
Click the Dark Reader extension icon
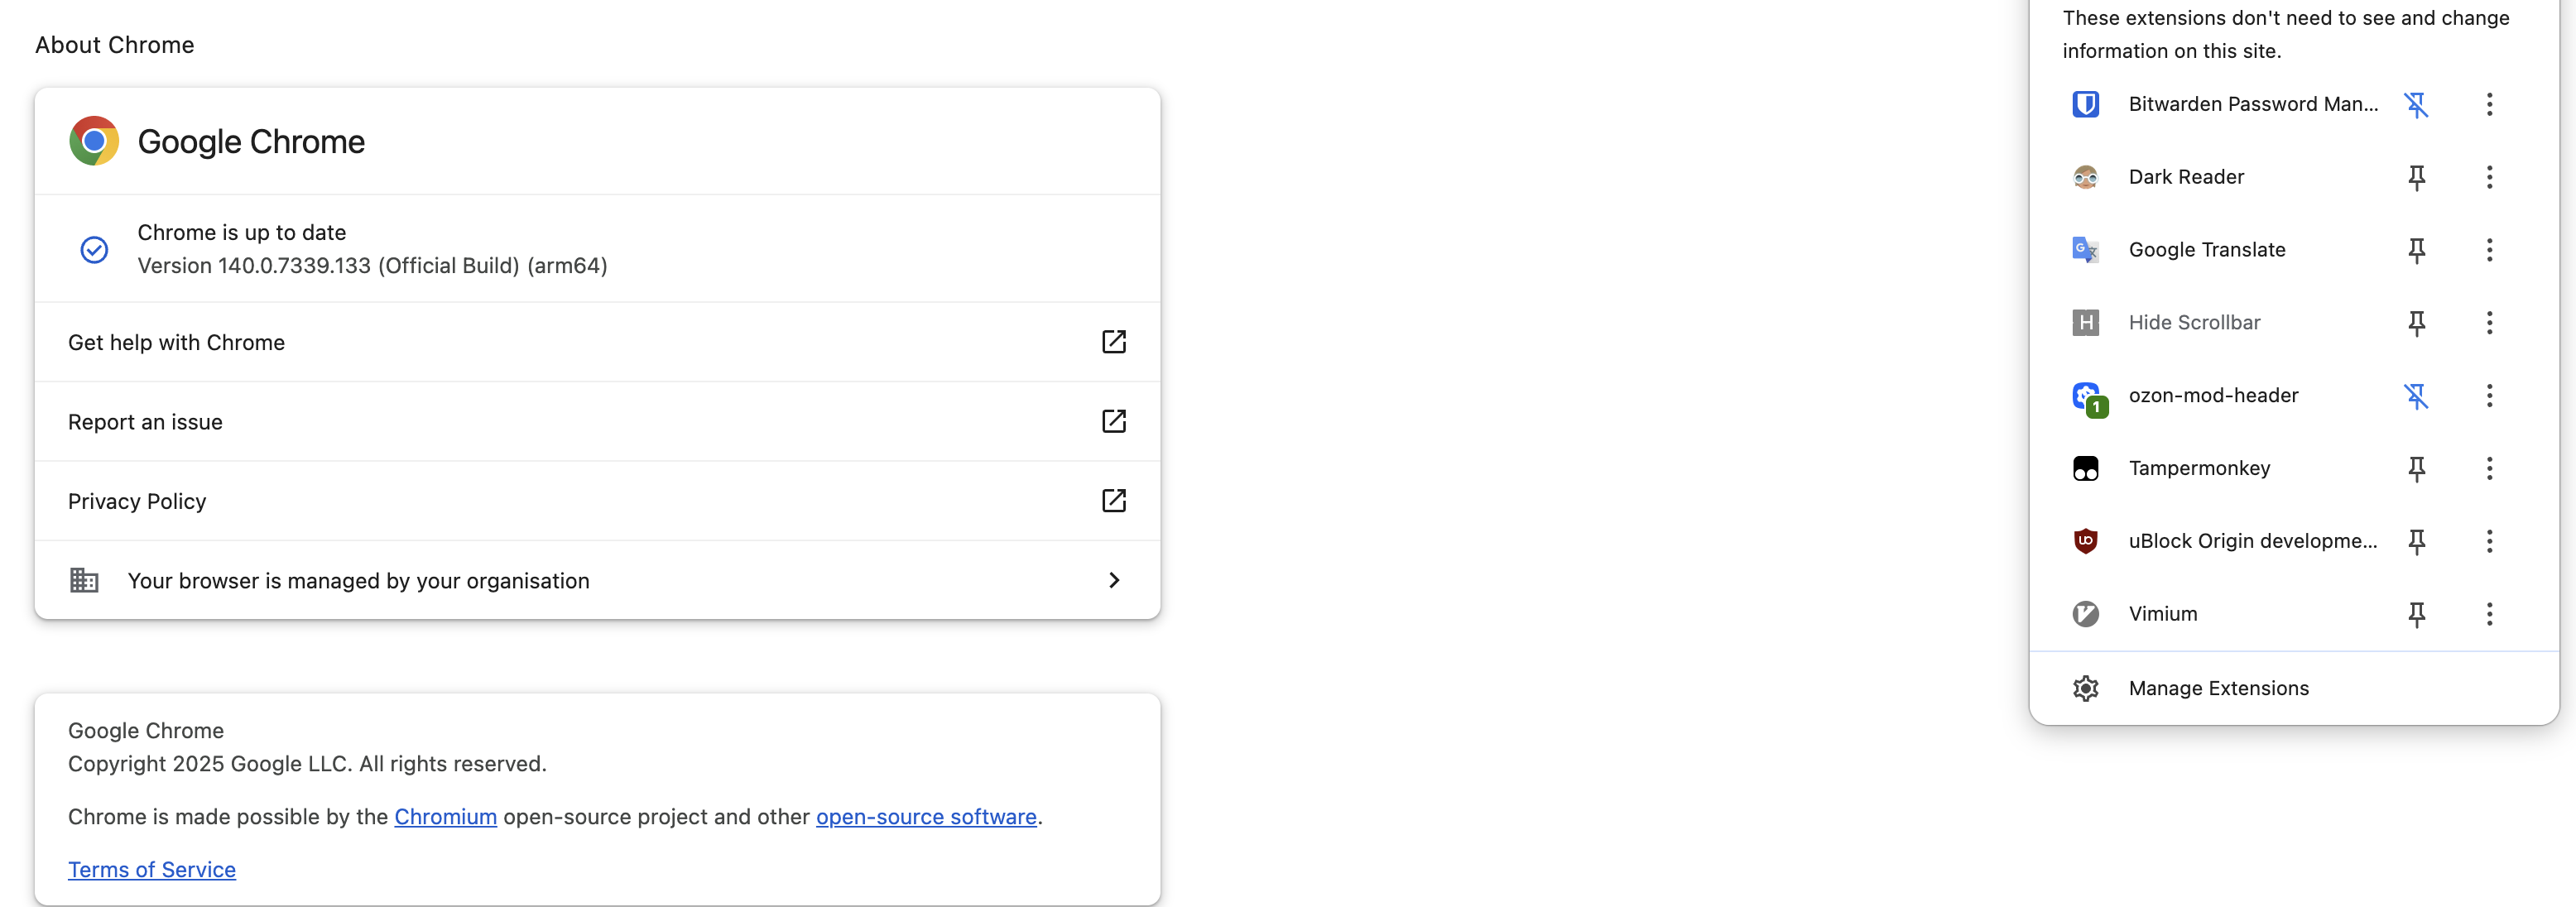click(2085, 177)
